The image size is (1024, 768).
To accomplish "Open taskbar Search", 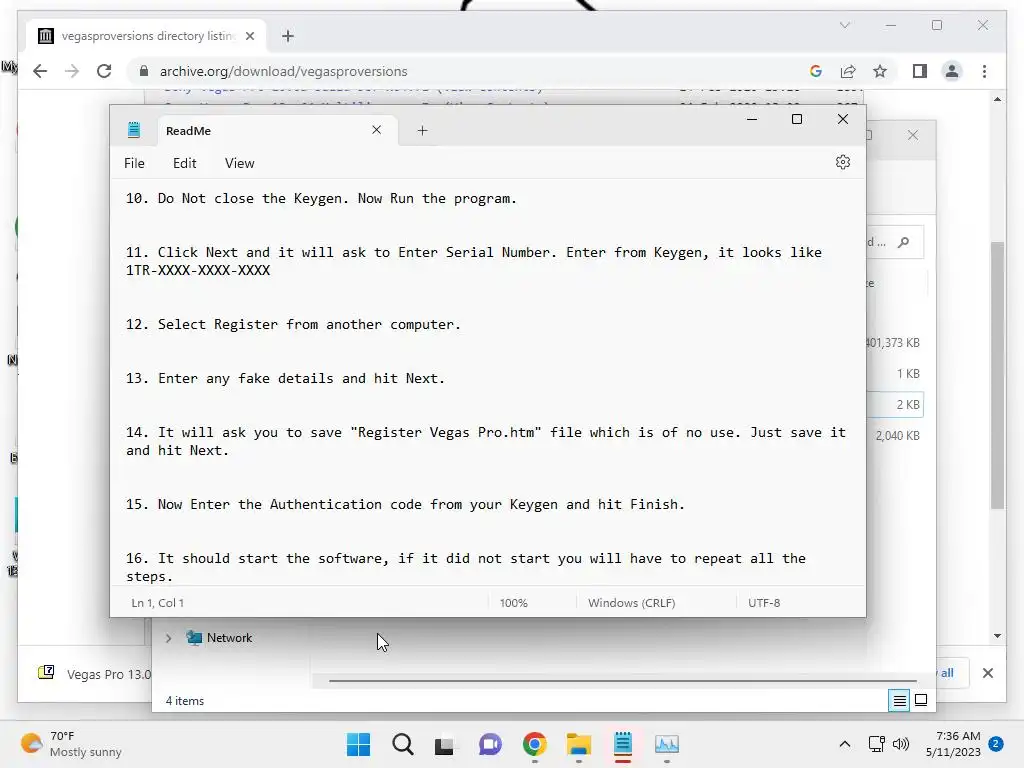I will coord(402,744).
